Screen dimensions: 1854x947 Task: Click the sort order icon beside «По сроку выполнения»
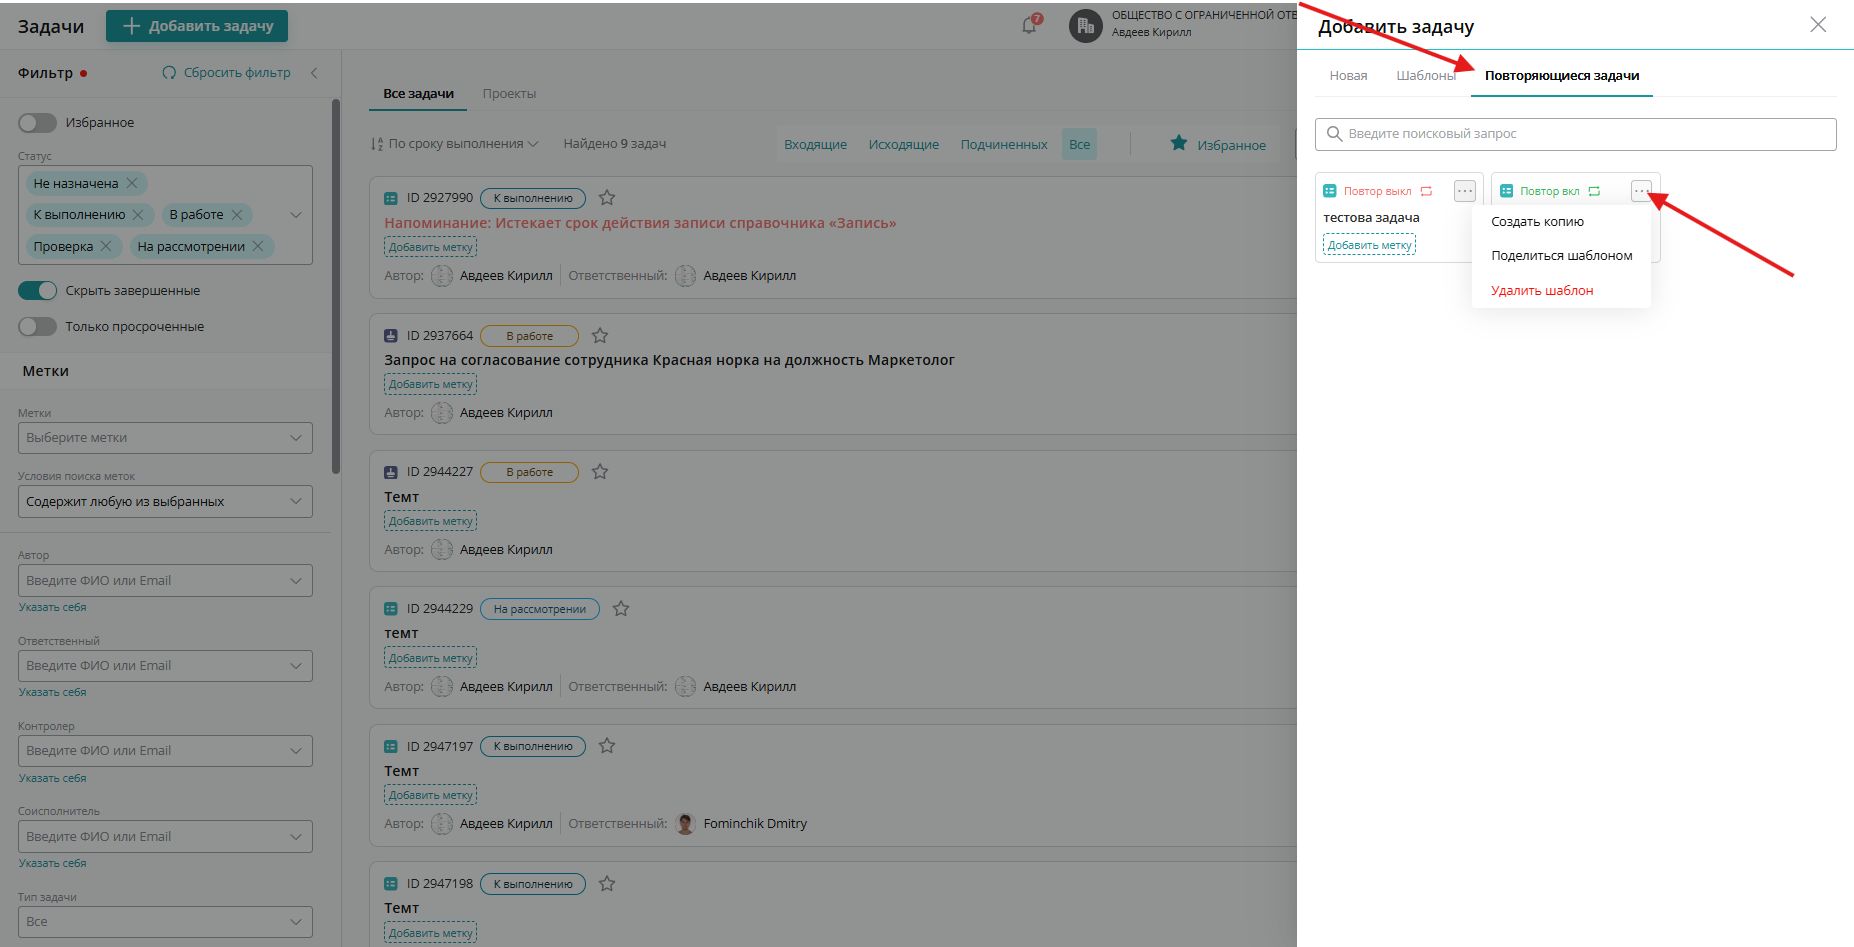377,144
